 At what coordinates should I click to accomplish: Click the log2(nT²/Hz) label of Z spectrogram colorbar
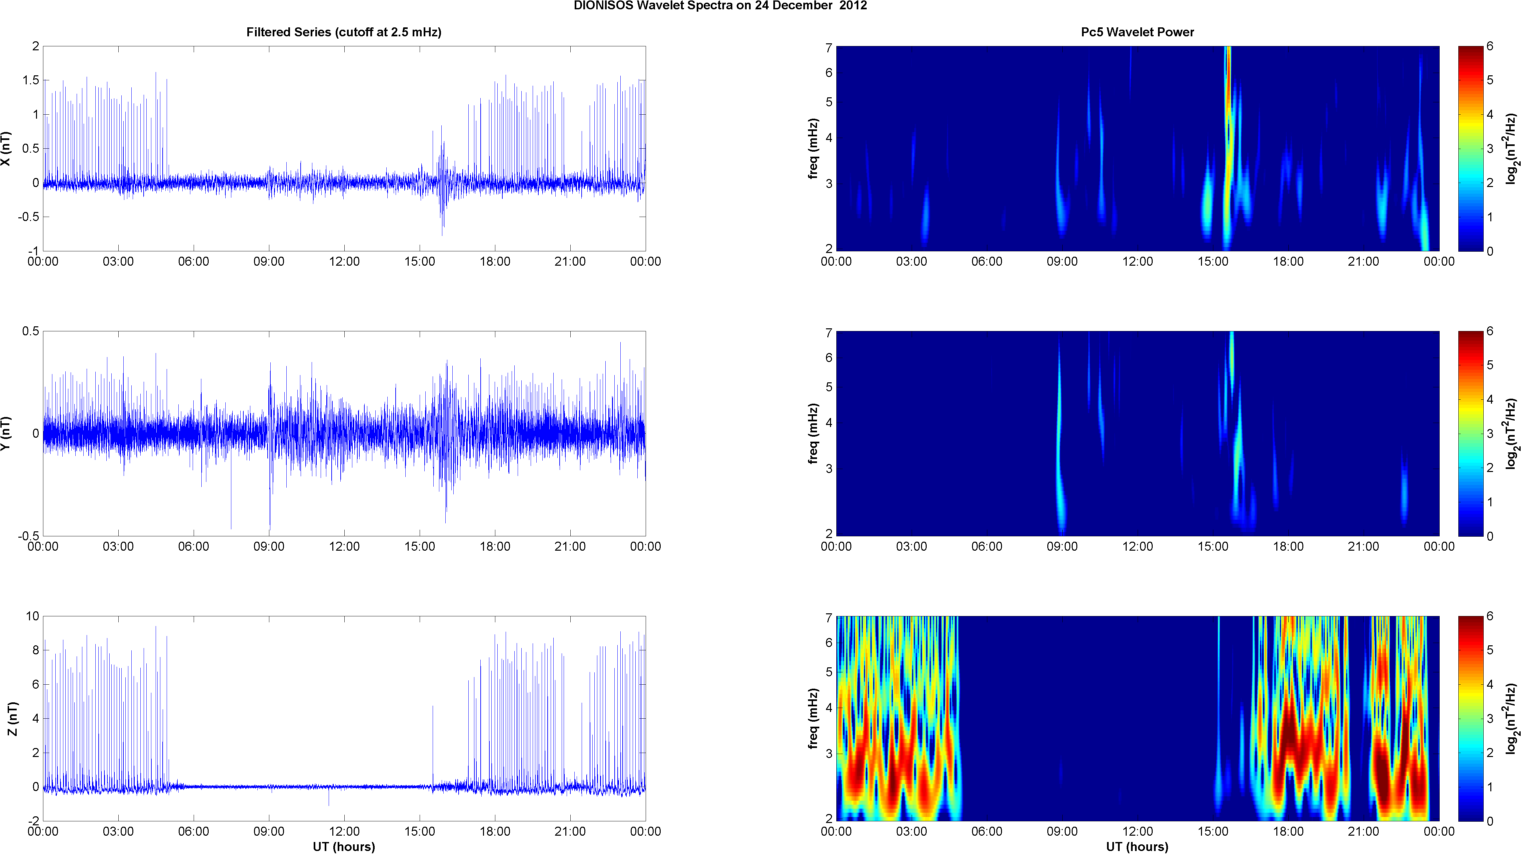coord(1513,719)
